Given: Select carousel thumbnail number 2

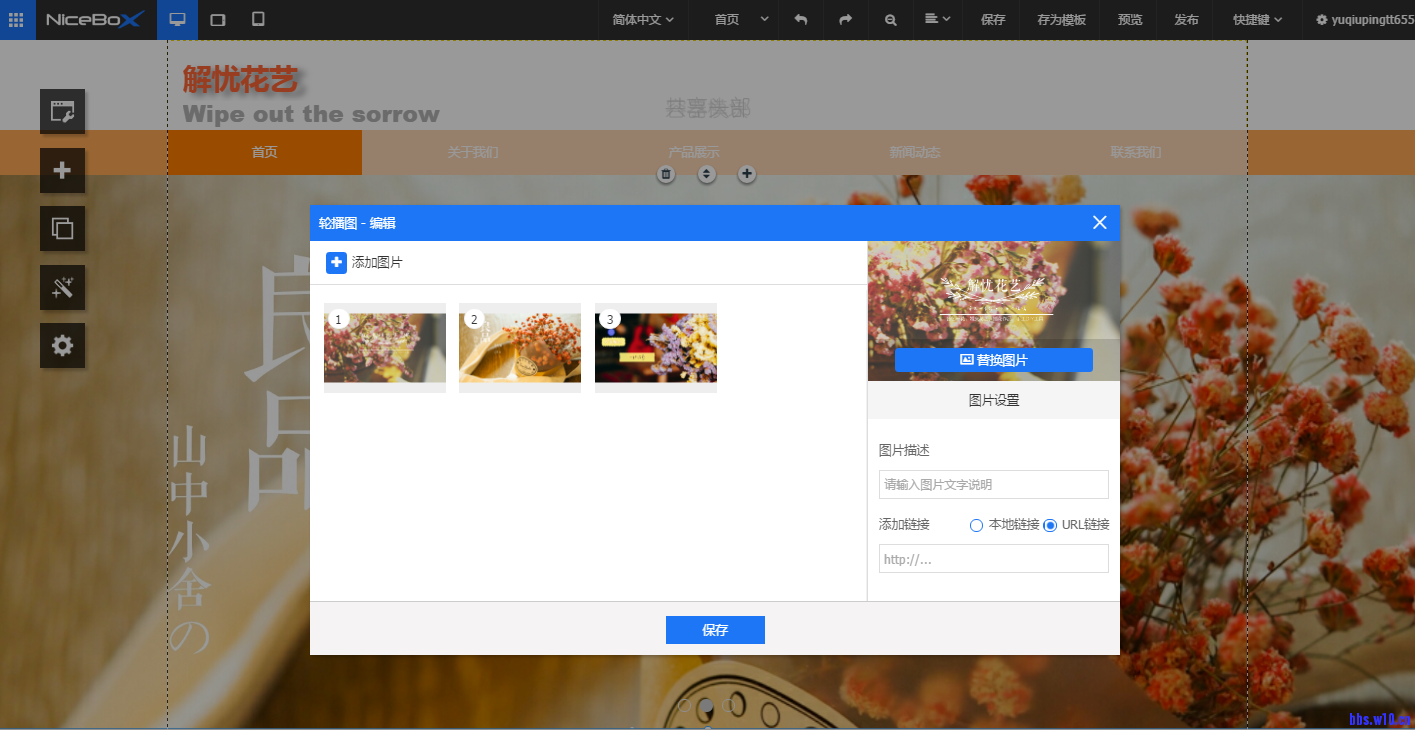Looking at the screenshot, I should point(520,348).
